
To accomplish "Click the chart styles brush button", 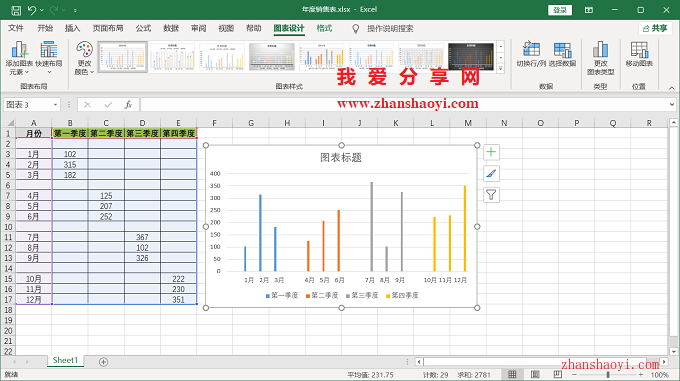I will [x=491, y=174].
